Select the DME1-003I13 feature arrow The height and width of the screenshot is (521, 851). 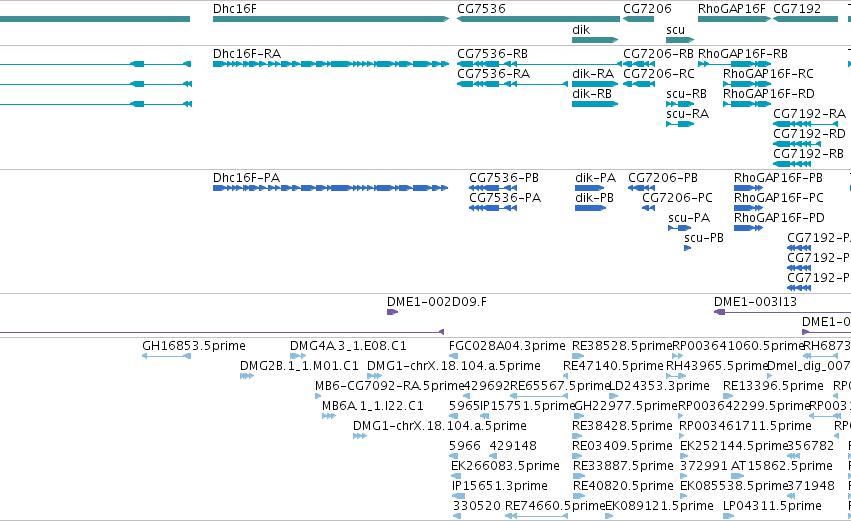tap(719, 312)
